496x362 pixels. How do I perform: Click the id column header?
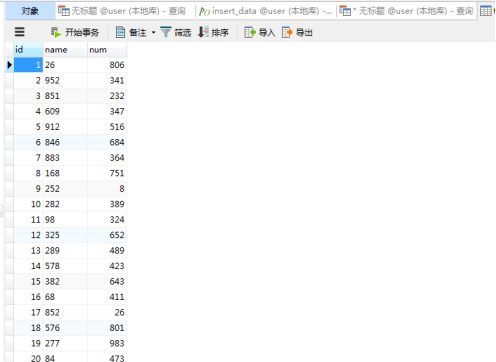click(28, 50)
